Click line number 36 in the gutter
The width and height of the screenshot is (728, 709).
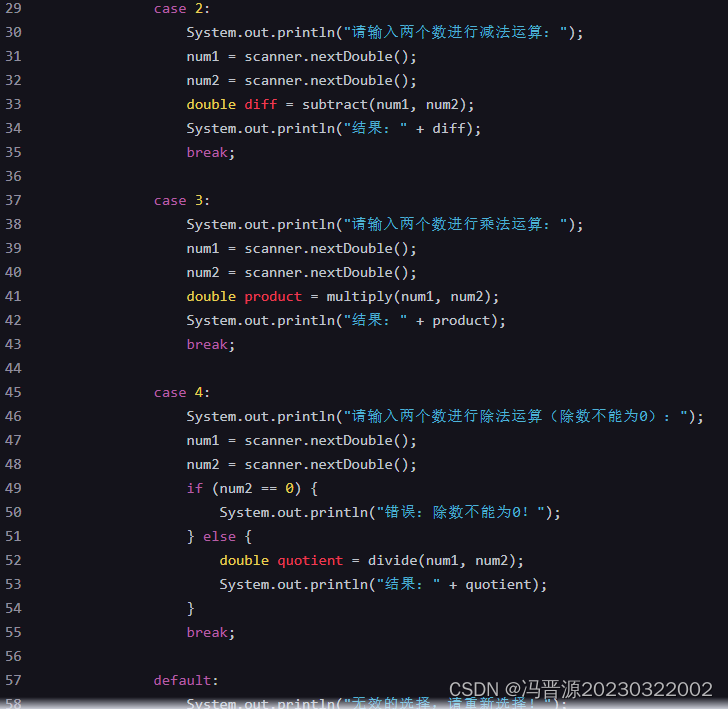pos(13,176)
